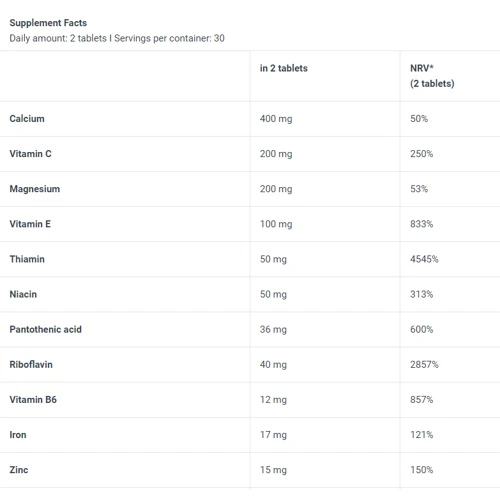Select the Pantothenic acid label
Screen dimensions: 500x500
[x=45, y=329]
